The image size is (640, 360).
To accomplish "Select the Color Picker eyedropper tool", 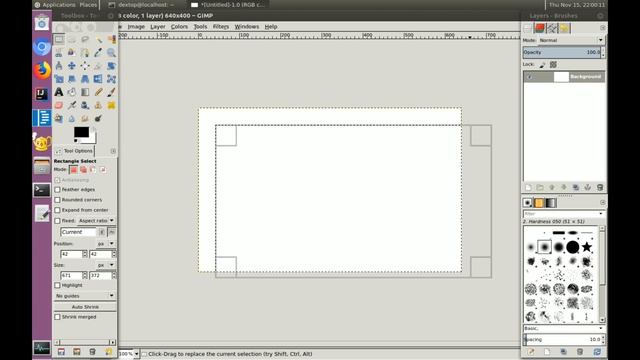I will click(98, 53).
